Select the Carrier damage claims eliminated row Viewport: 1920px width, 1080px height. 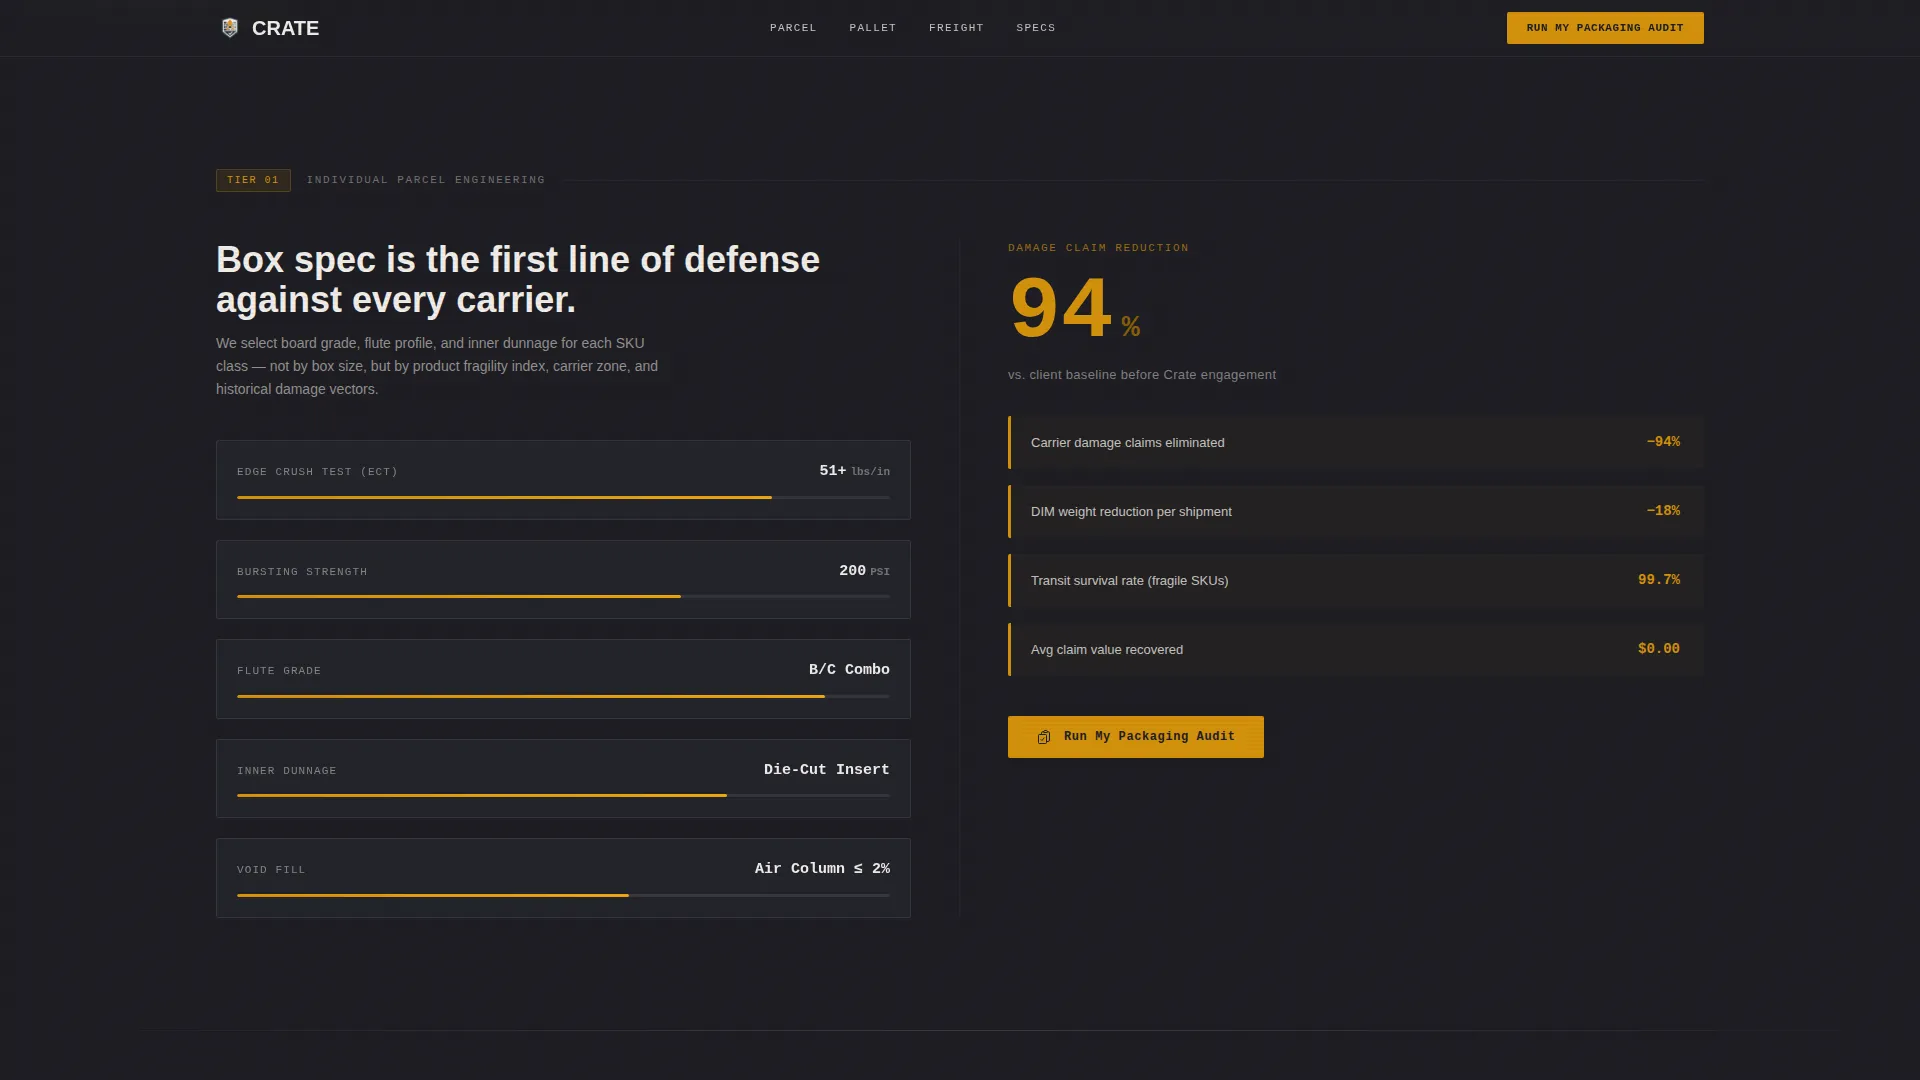click(x=1356, y=442)
